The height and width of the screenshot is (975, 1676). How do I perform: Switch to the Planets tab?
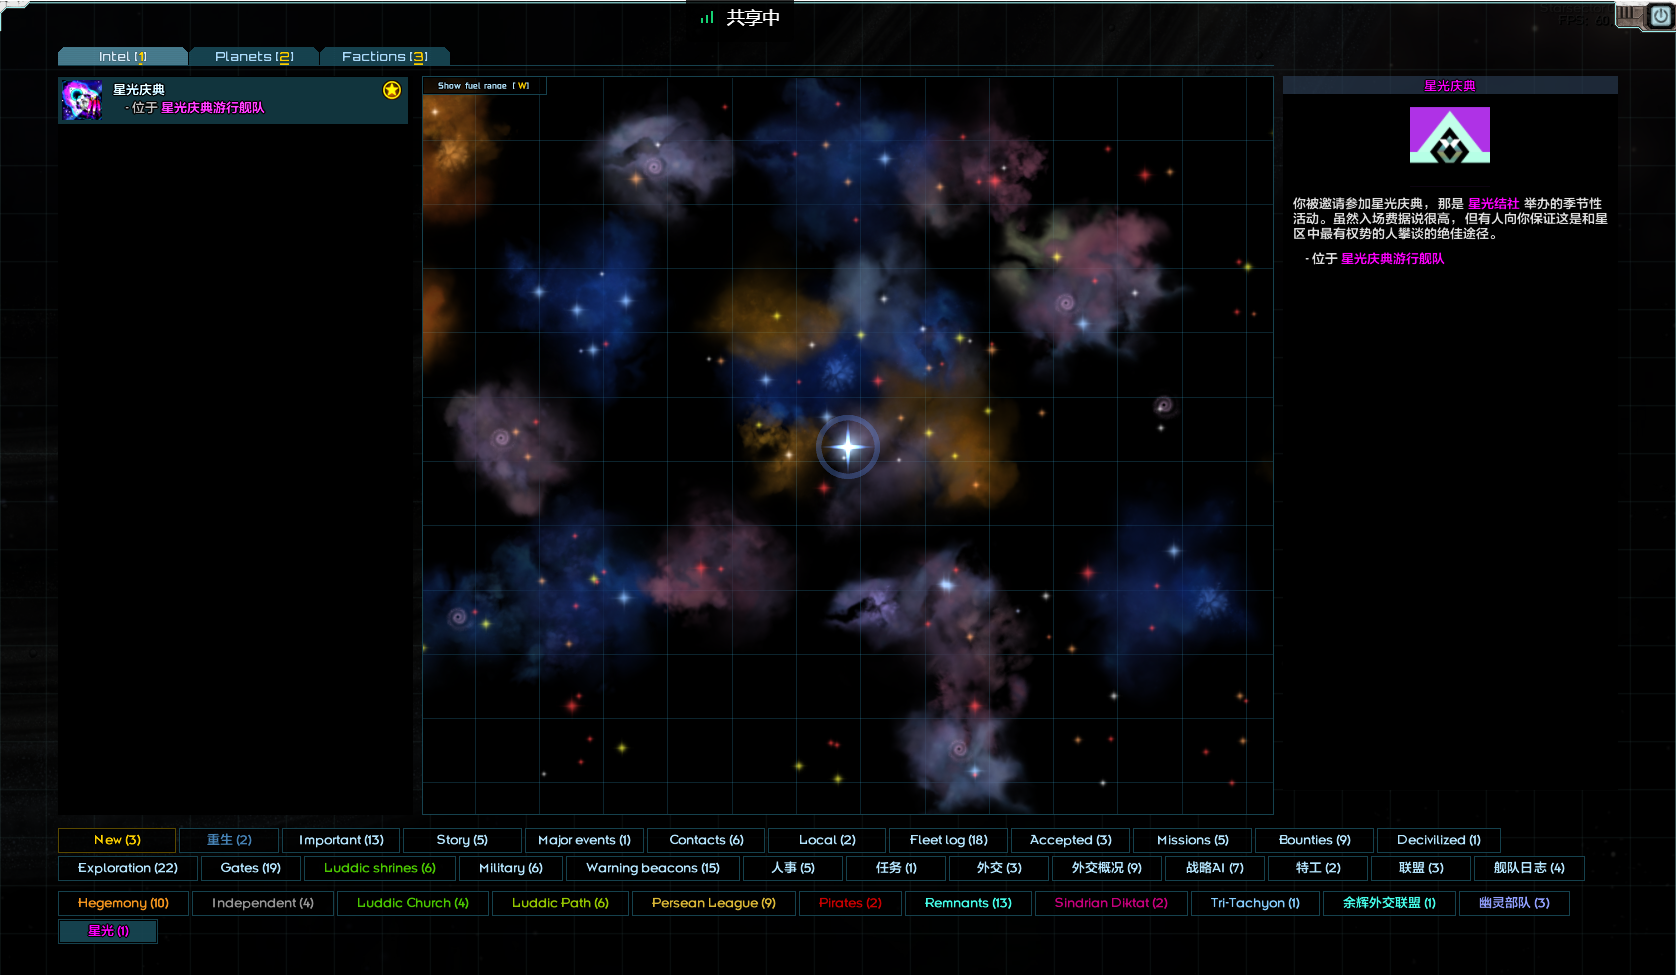[x=253, y=57]
